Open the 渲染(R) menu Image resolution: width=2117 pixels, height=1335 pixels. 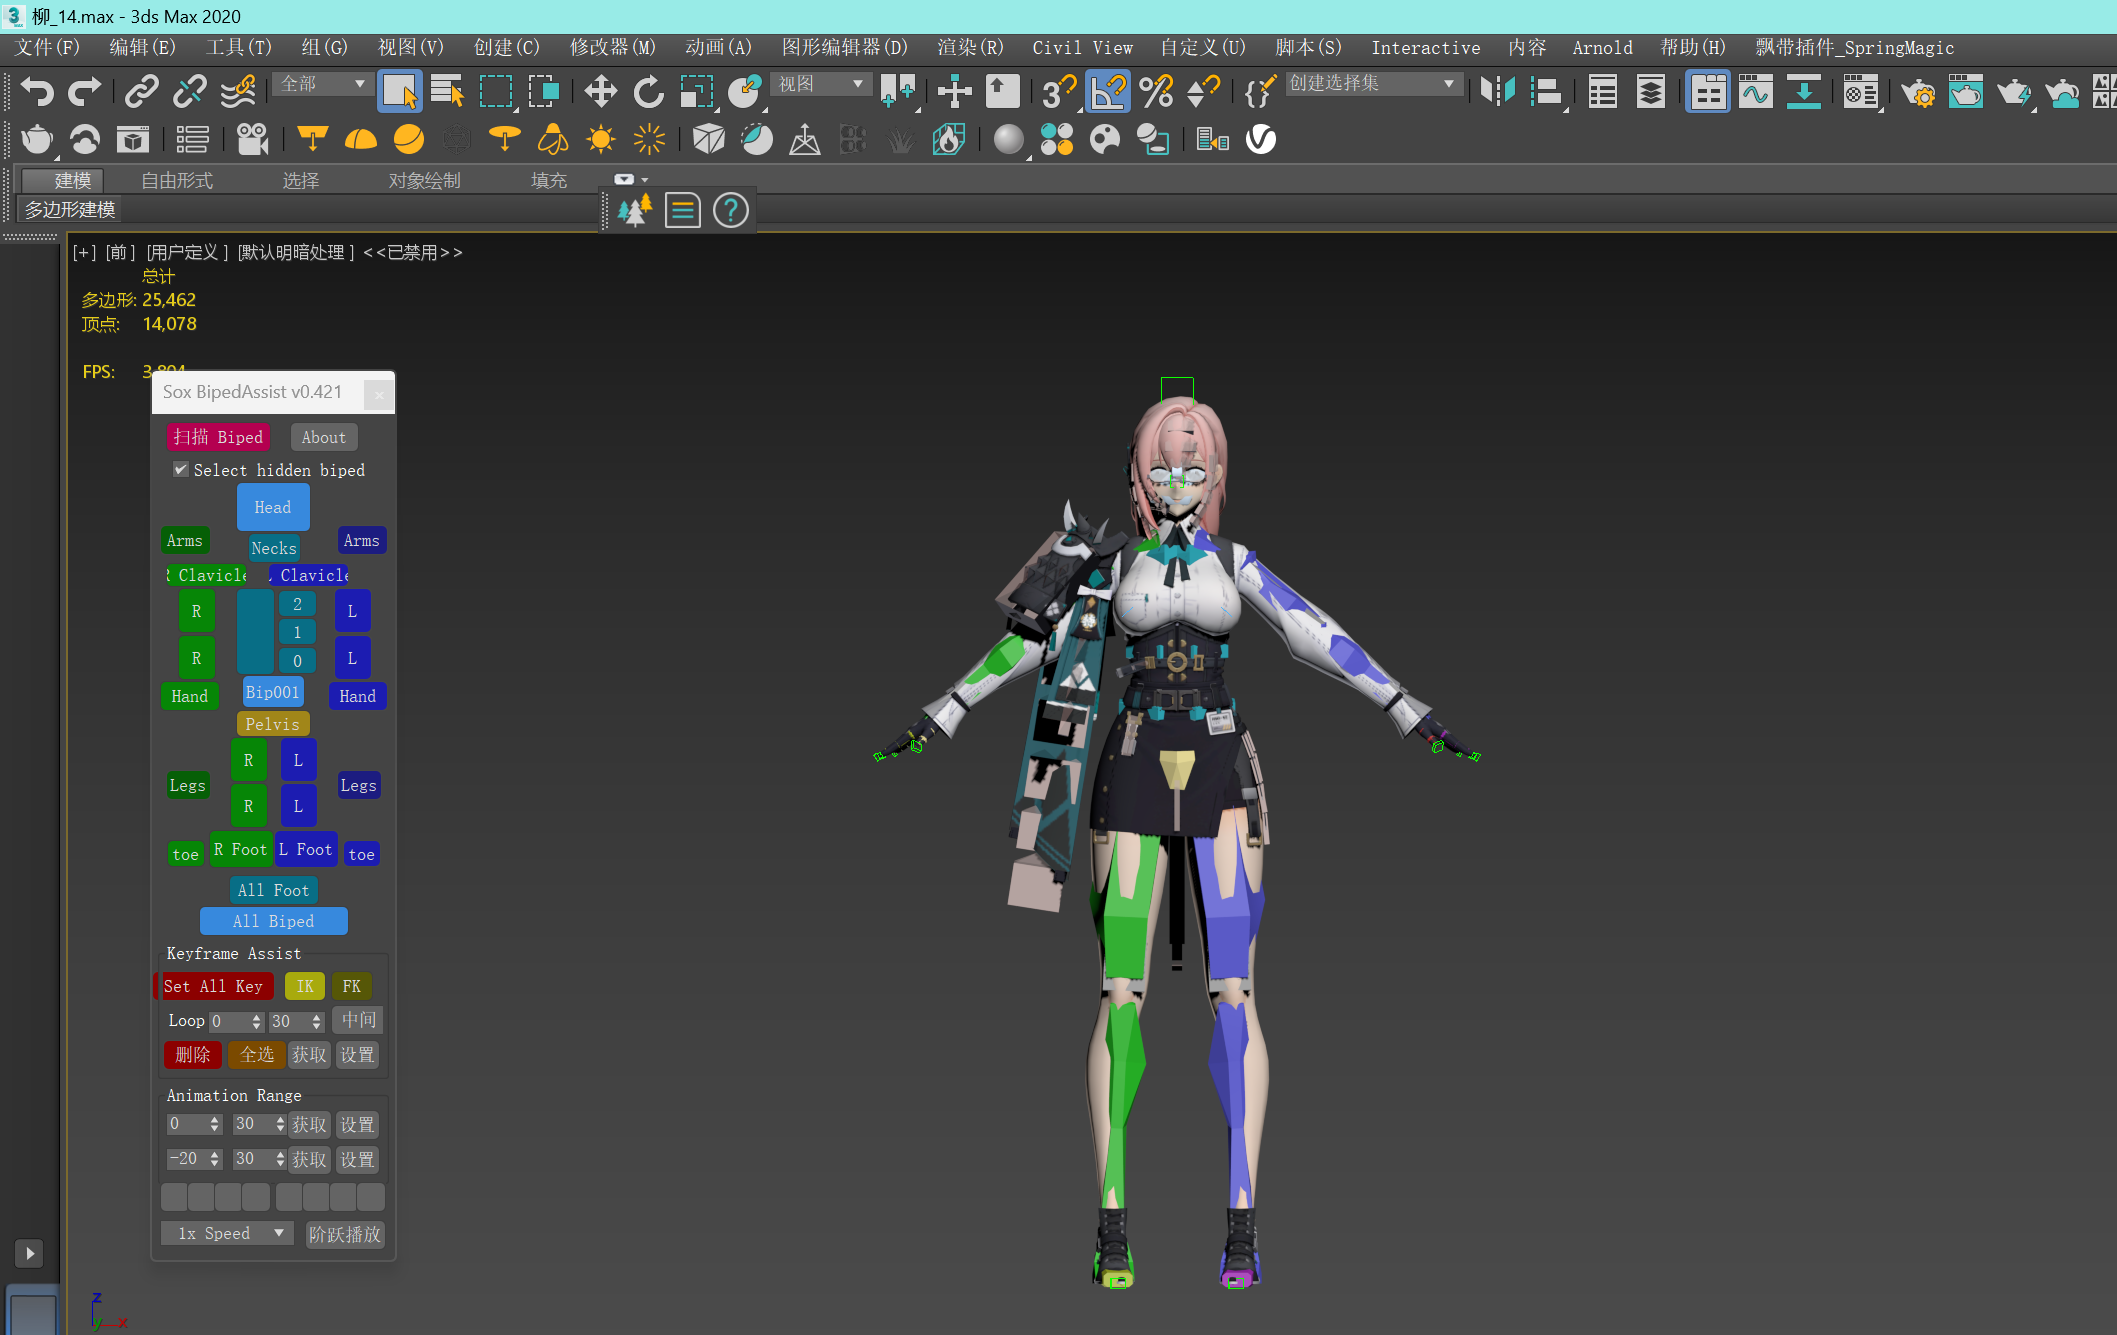coord(970,48)
